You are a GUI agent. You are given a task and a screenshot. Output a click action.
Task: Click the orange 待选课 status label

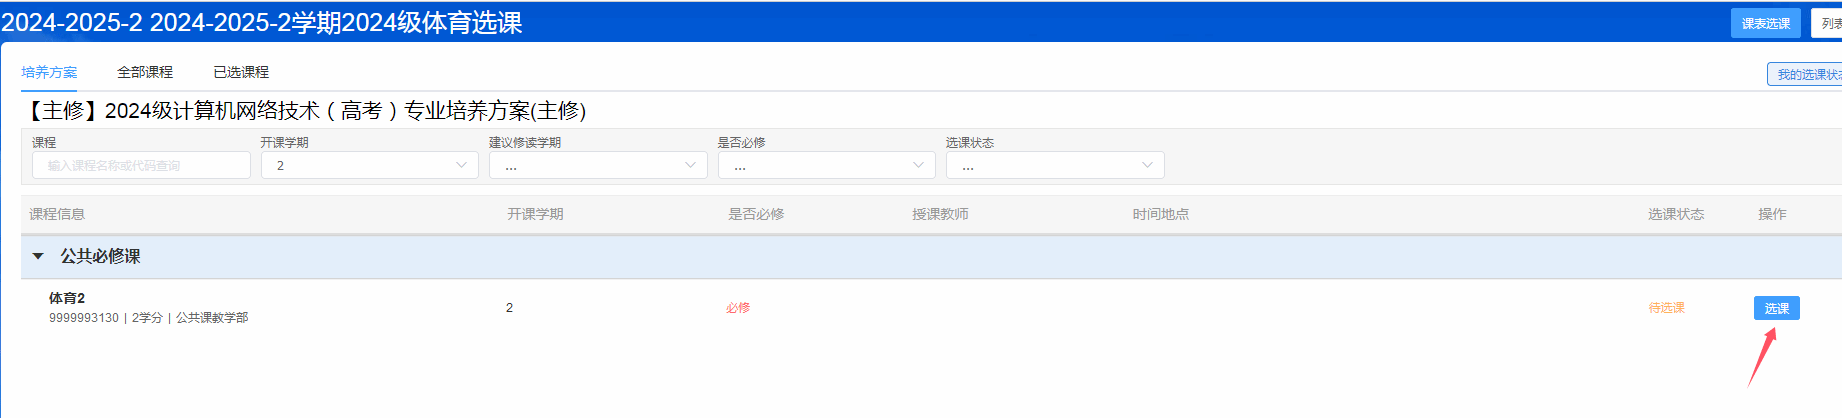click(x=1666, y=308)
